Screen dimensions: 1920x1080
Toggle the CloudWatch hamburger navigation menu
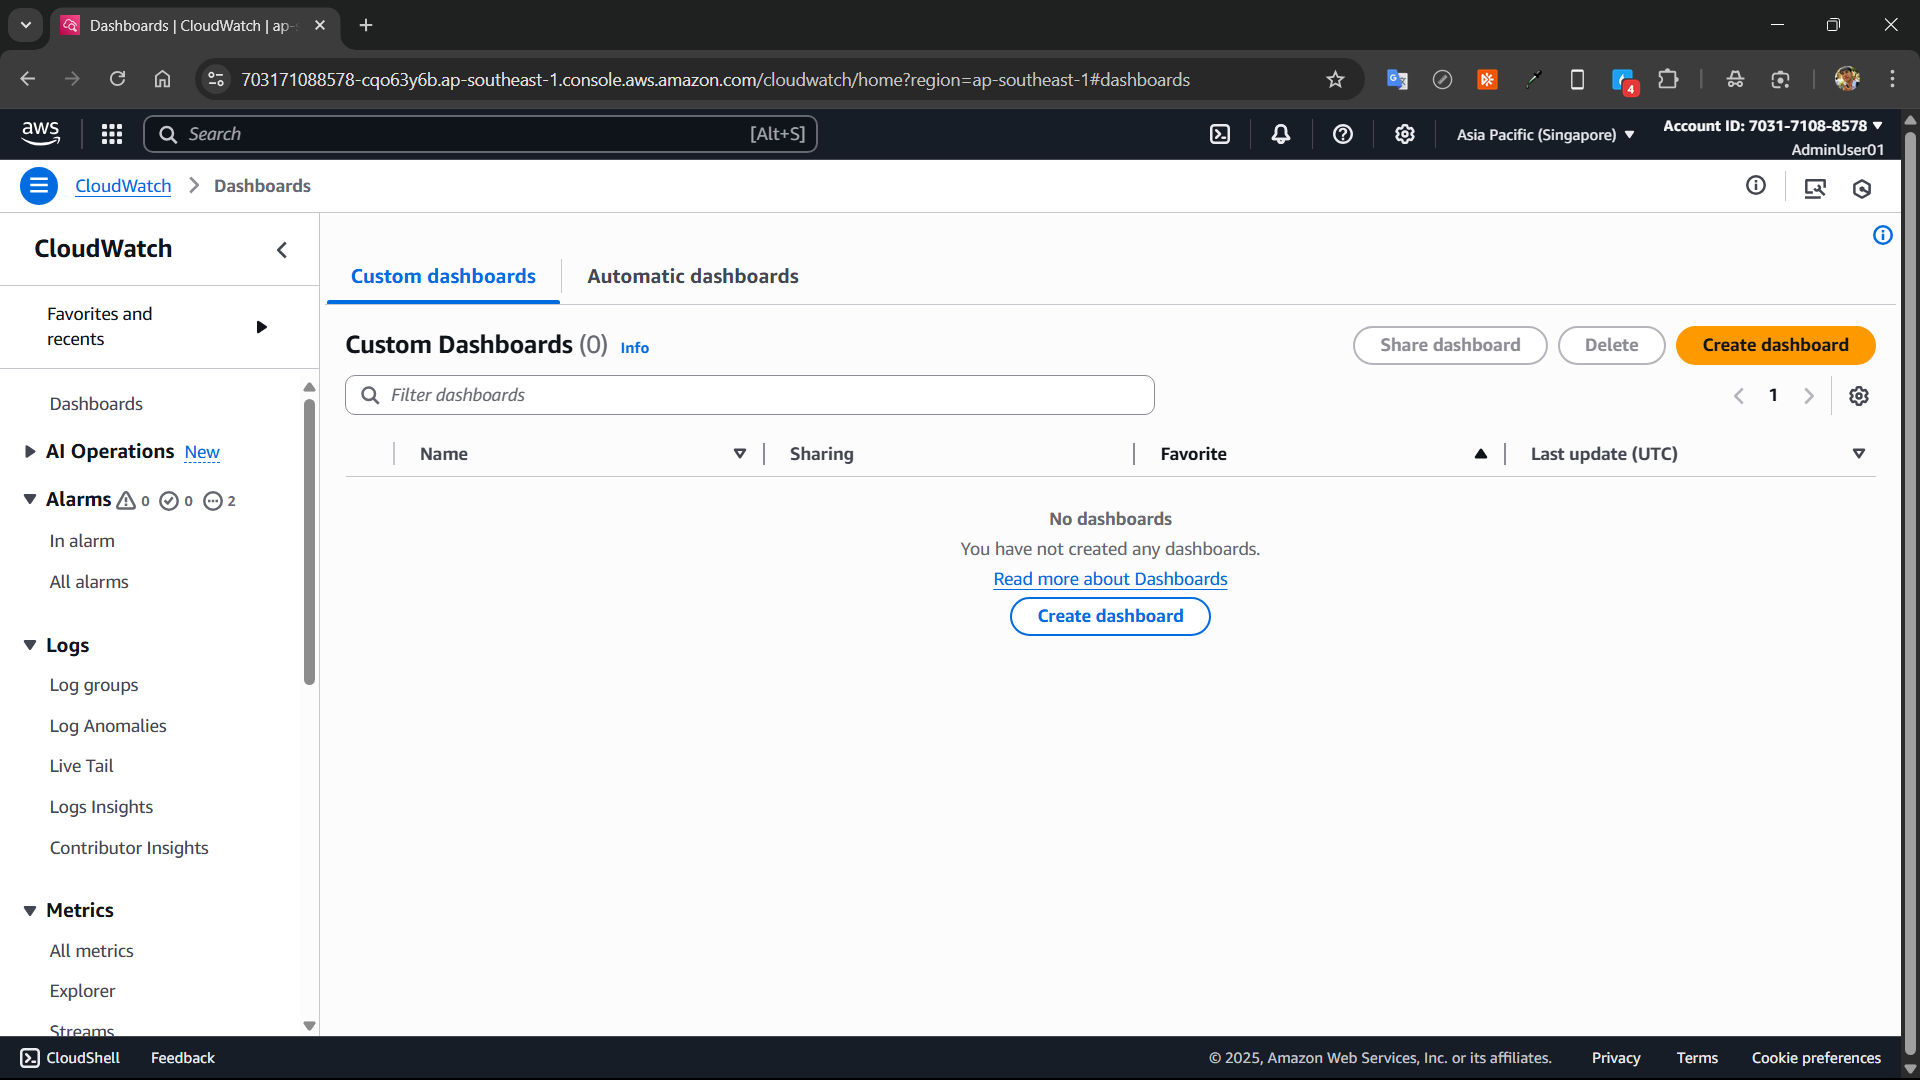click(39, 186)
